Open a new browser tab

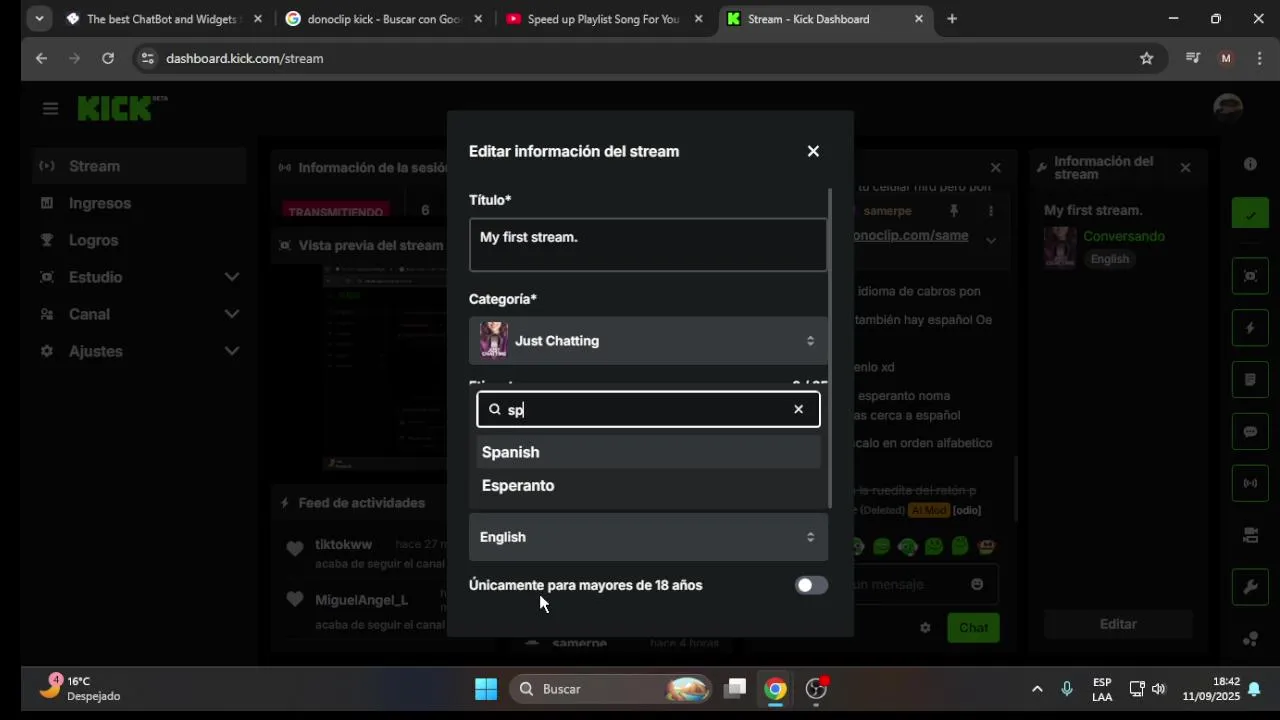click(952, 19)
